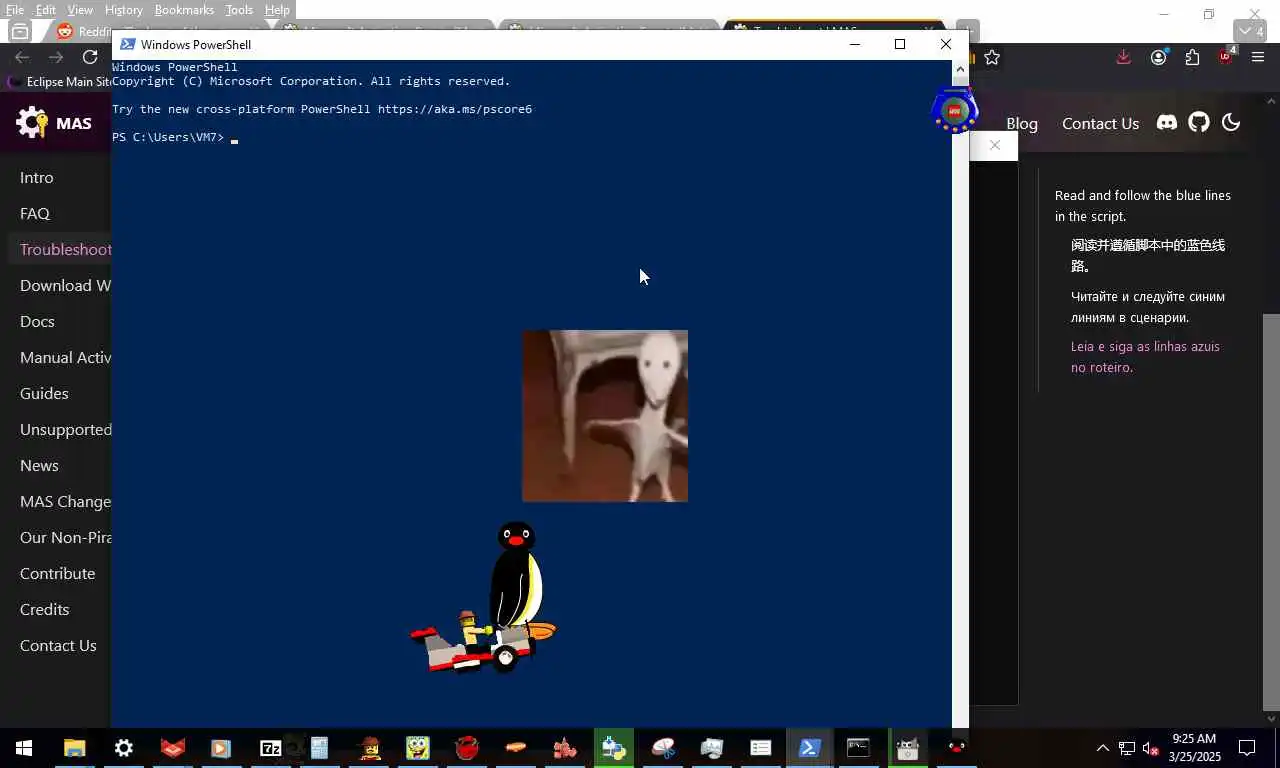
Task: Go to Intro in the MAS sidebar
Action: (37, 177)
